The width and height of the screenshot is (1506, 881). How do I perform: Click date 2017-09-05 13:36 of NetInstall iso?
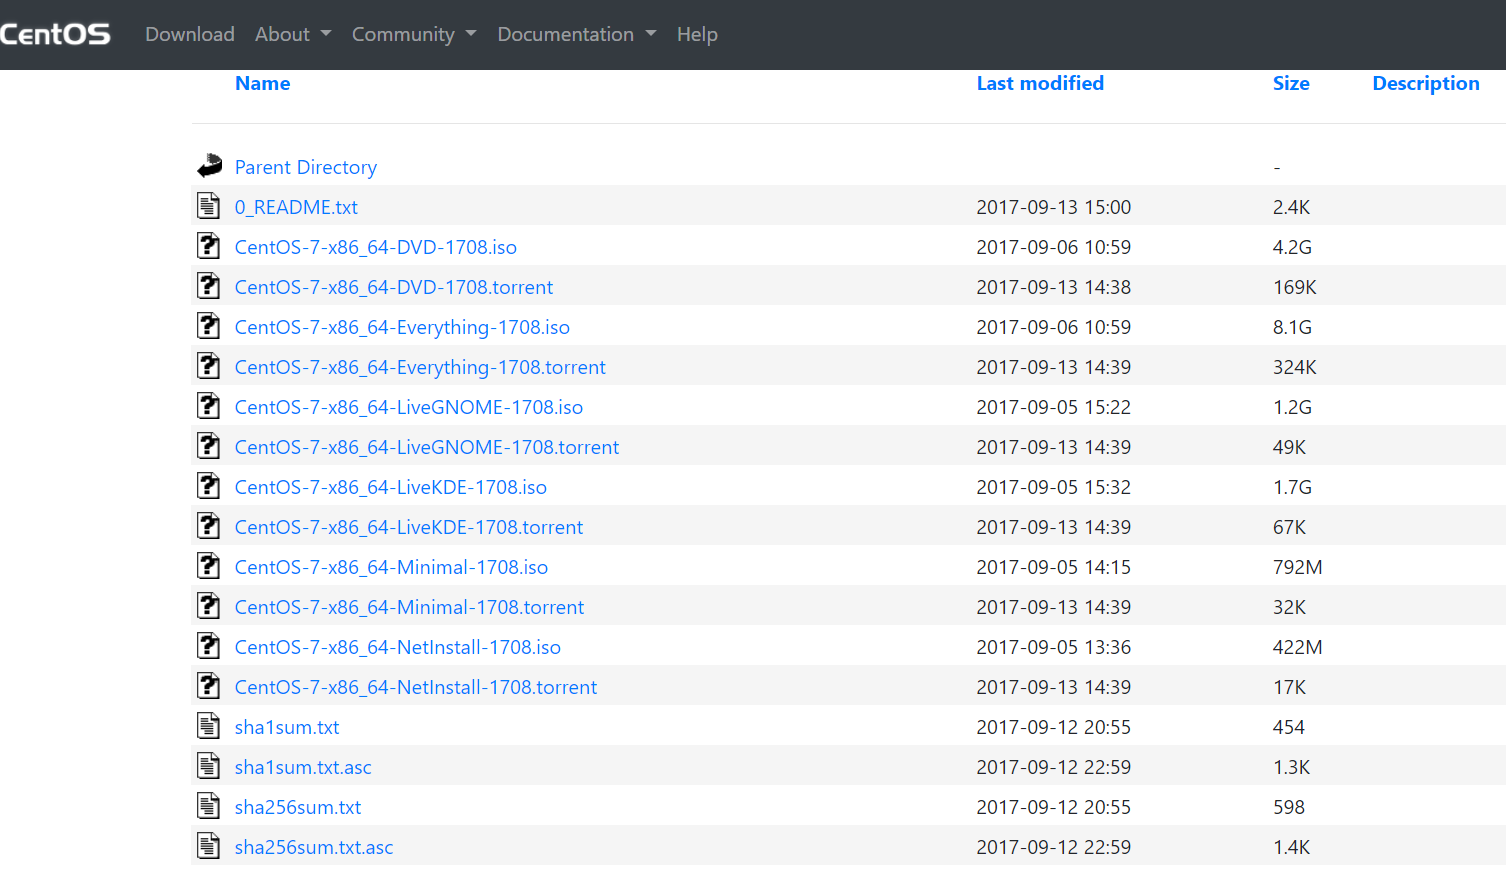(x=1054, y=647)
